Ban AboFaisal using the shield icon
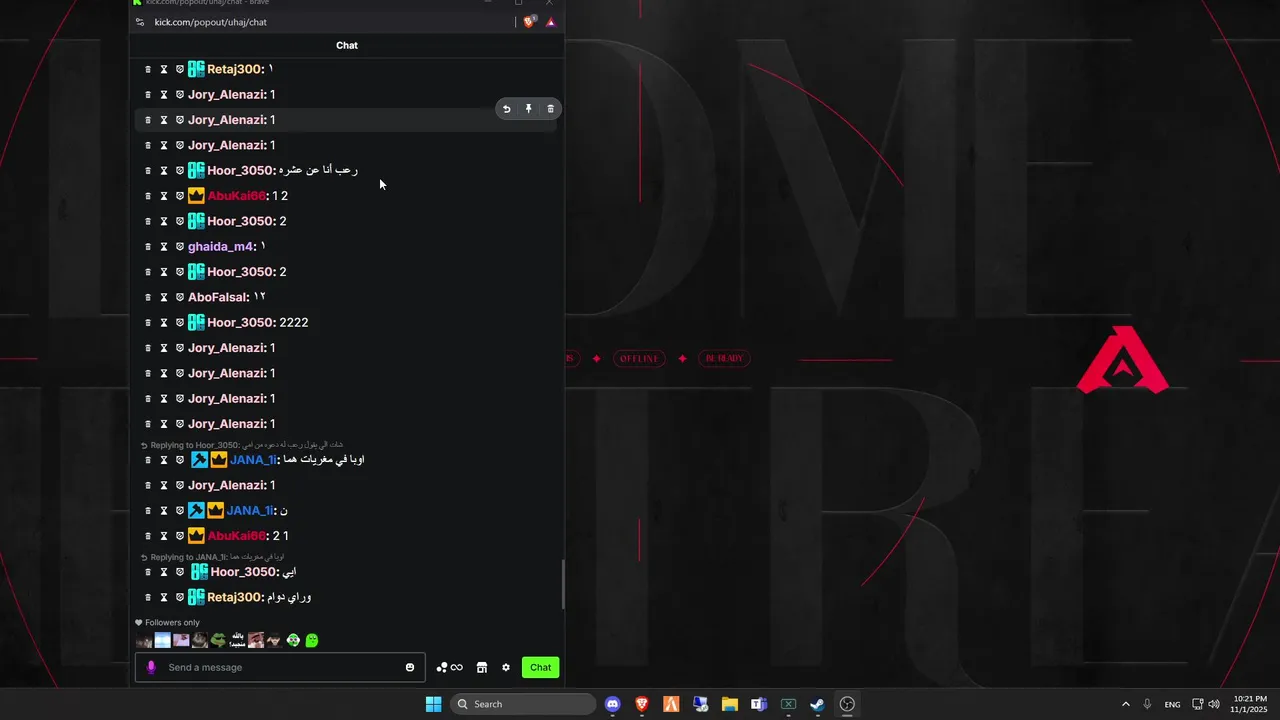Image resolution: width=1280 pixels, height=720 pixels. click(x=180, y=298)
